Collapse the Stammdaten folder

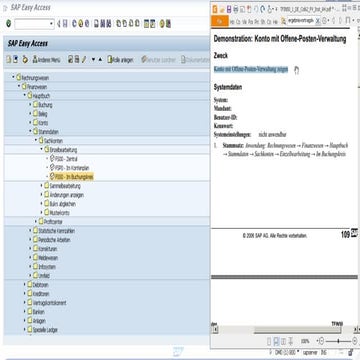[30, 131]
